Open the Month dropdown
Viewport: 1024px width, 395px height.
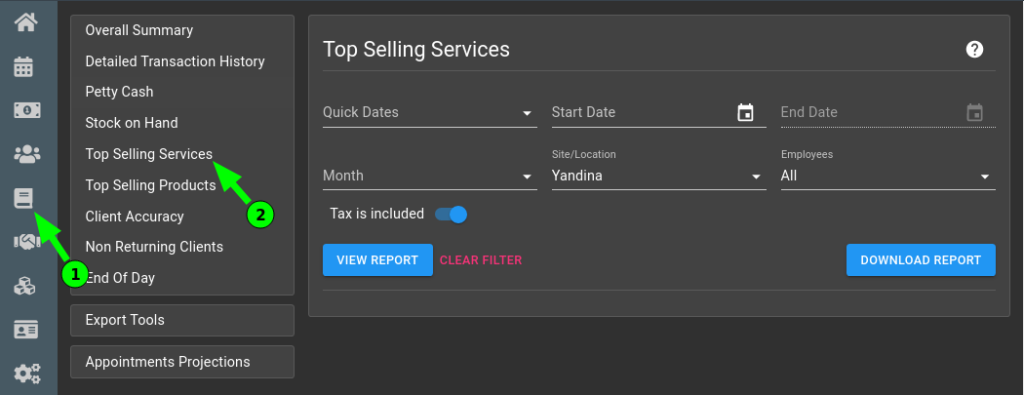430,176
